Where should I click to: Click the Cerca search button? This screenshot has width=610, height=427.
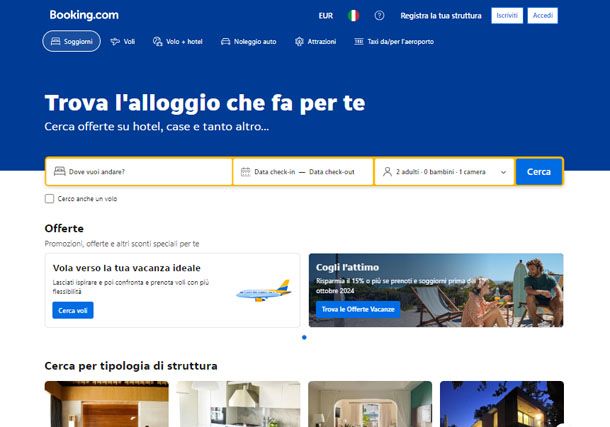tap(539, 172)
